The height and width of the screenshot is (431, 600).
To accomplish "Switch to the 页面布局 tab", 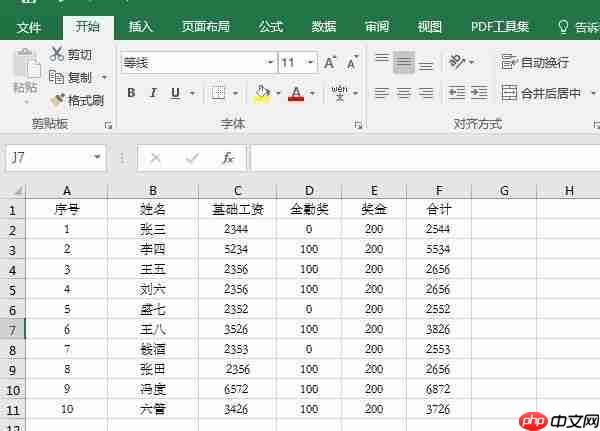I will (x=206, y=26).
